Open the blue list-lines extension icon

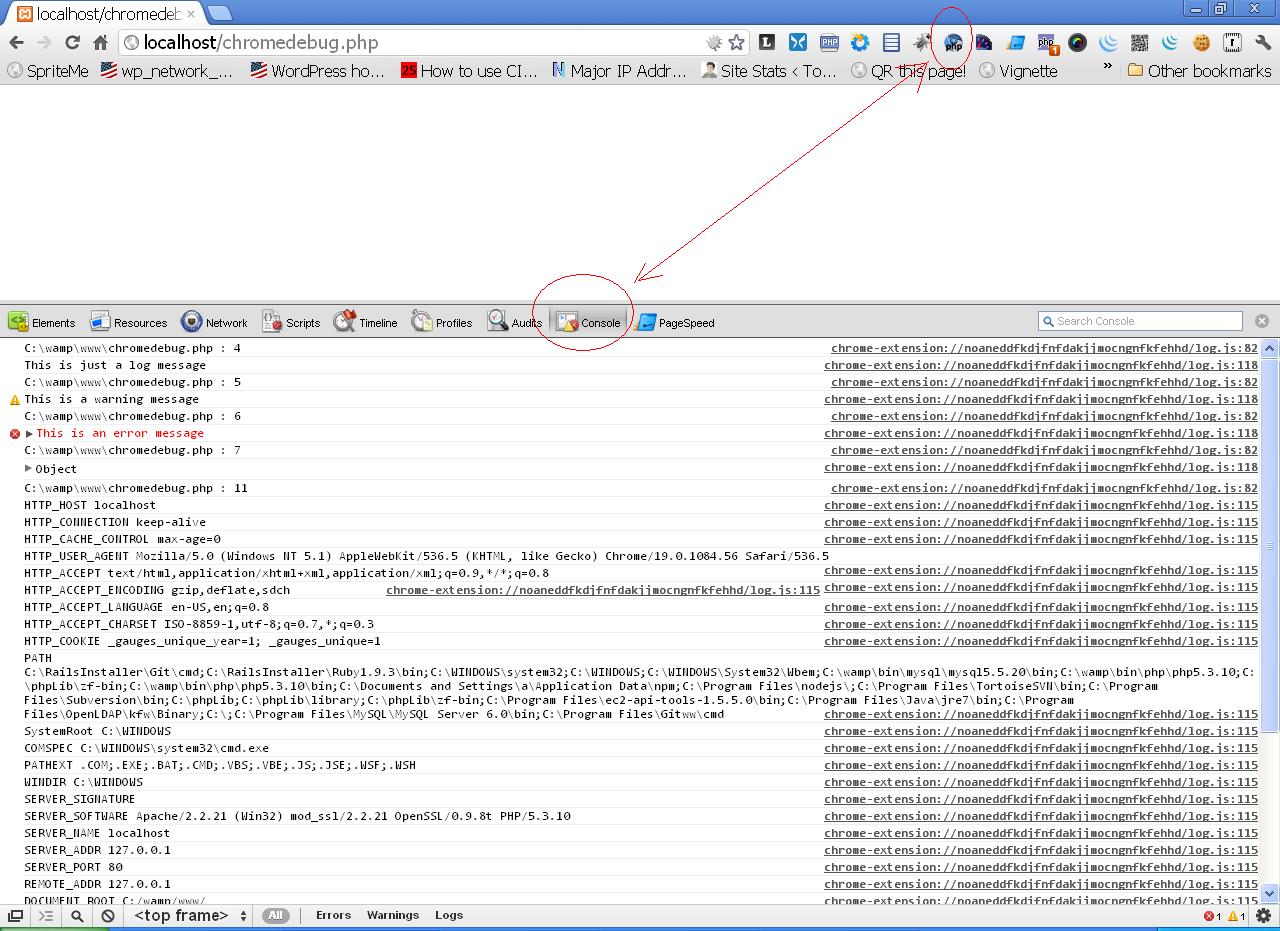pyautogui.click(x=891, y=42)
